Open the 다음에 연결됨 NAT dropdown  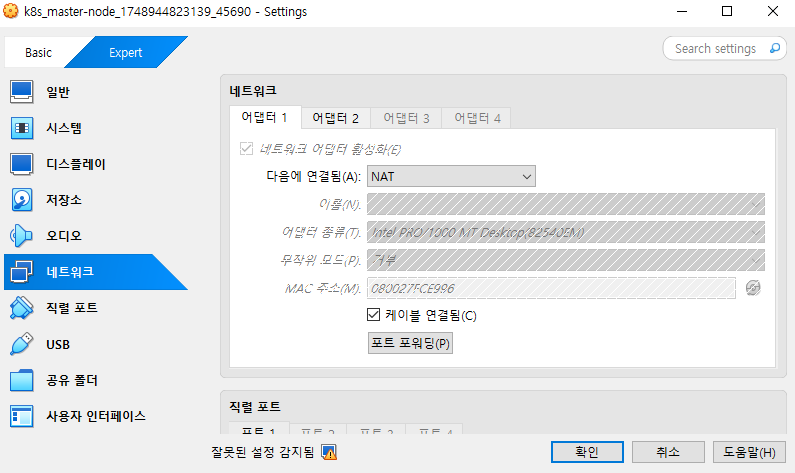(451, 176)
